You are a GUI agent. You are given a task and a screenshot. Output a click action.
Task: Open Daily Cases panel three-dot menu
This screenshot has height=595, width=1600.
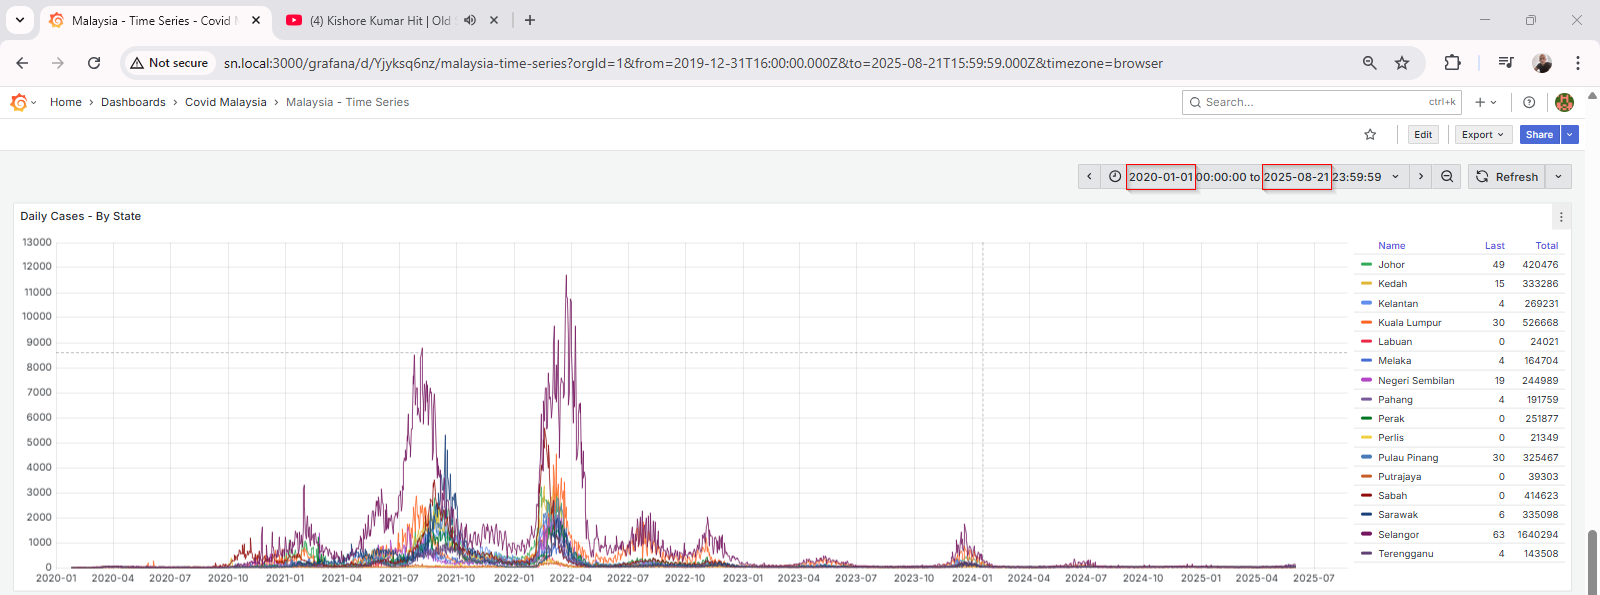pyautogui.click(x=1561, y=217)
